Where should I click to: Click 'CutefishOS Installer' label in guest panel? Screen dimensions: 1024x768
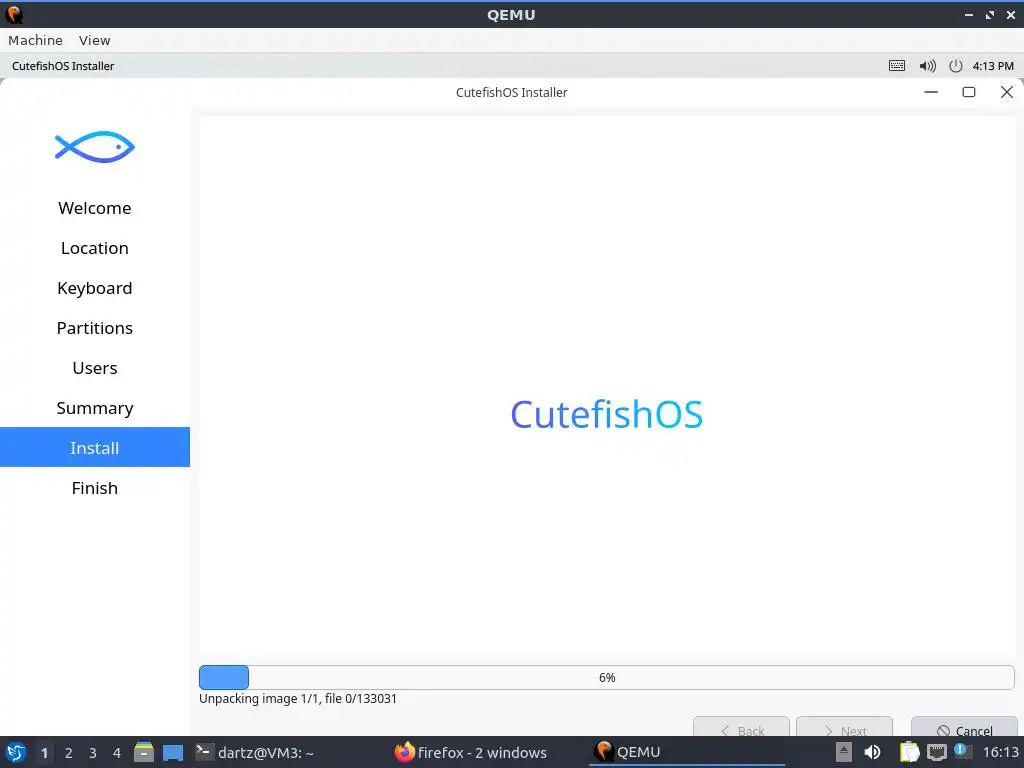tap(63, 66)
